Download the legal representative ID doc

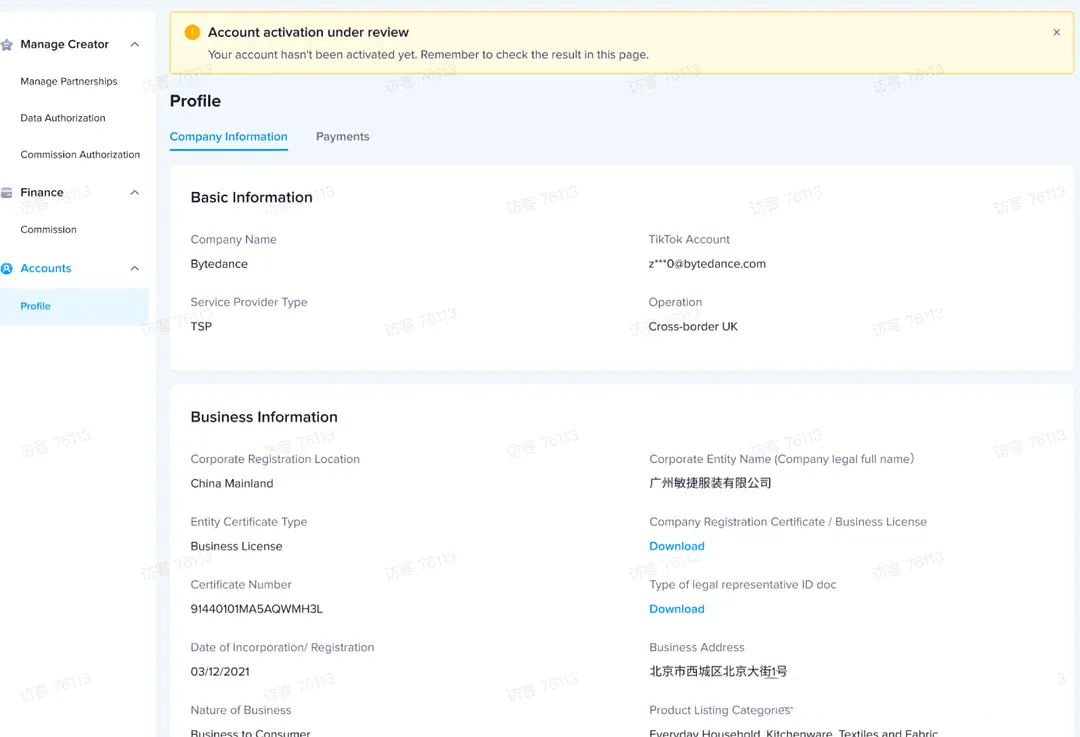(x=676, y=609)
